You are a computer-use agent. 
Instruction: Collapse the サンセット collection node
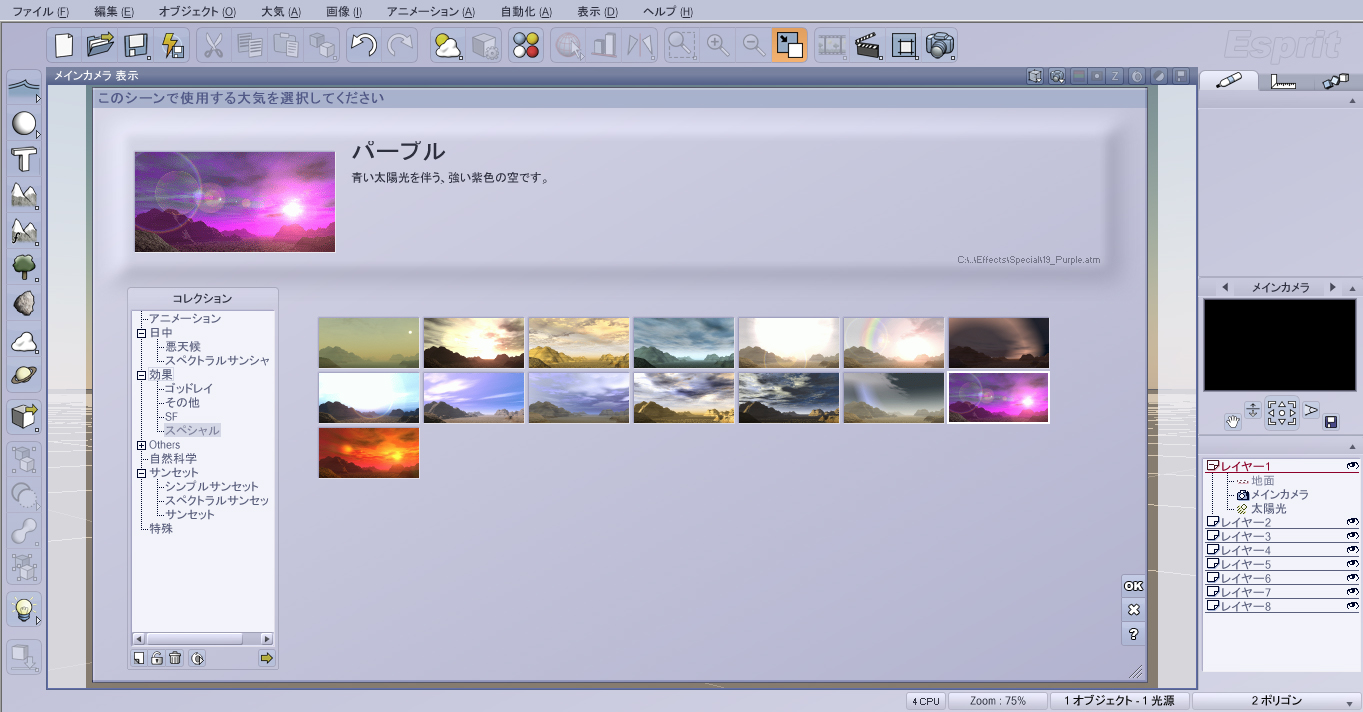tap(141, 473)
